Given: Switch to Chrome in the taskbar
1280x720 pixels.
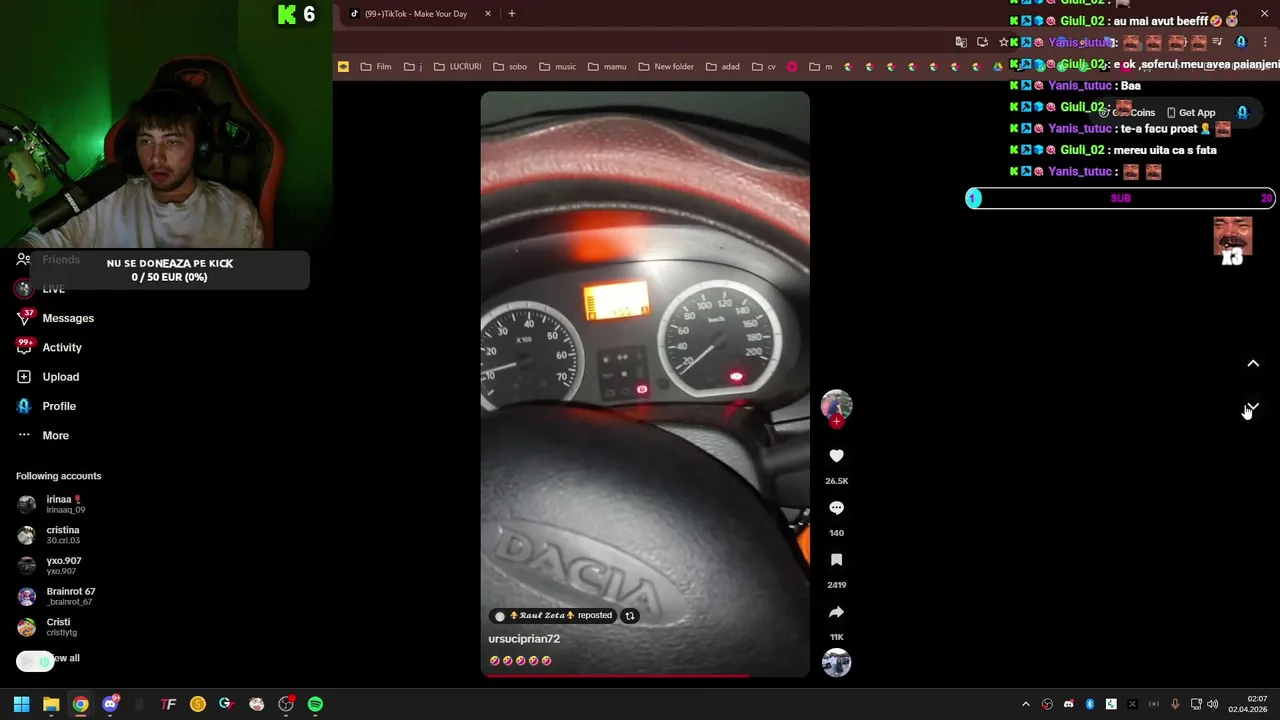Looking at the screenshot, I should click(80, 704).
